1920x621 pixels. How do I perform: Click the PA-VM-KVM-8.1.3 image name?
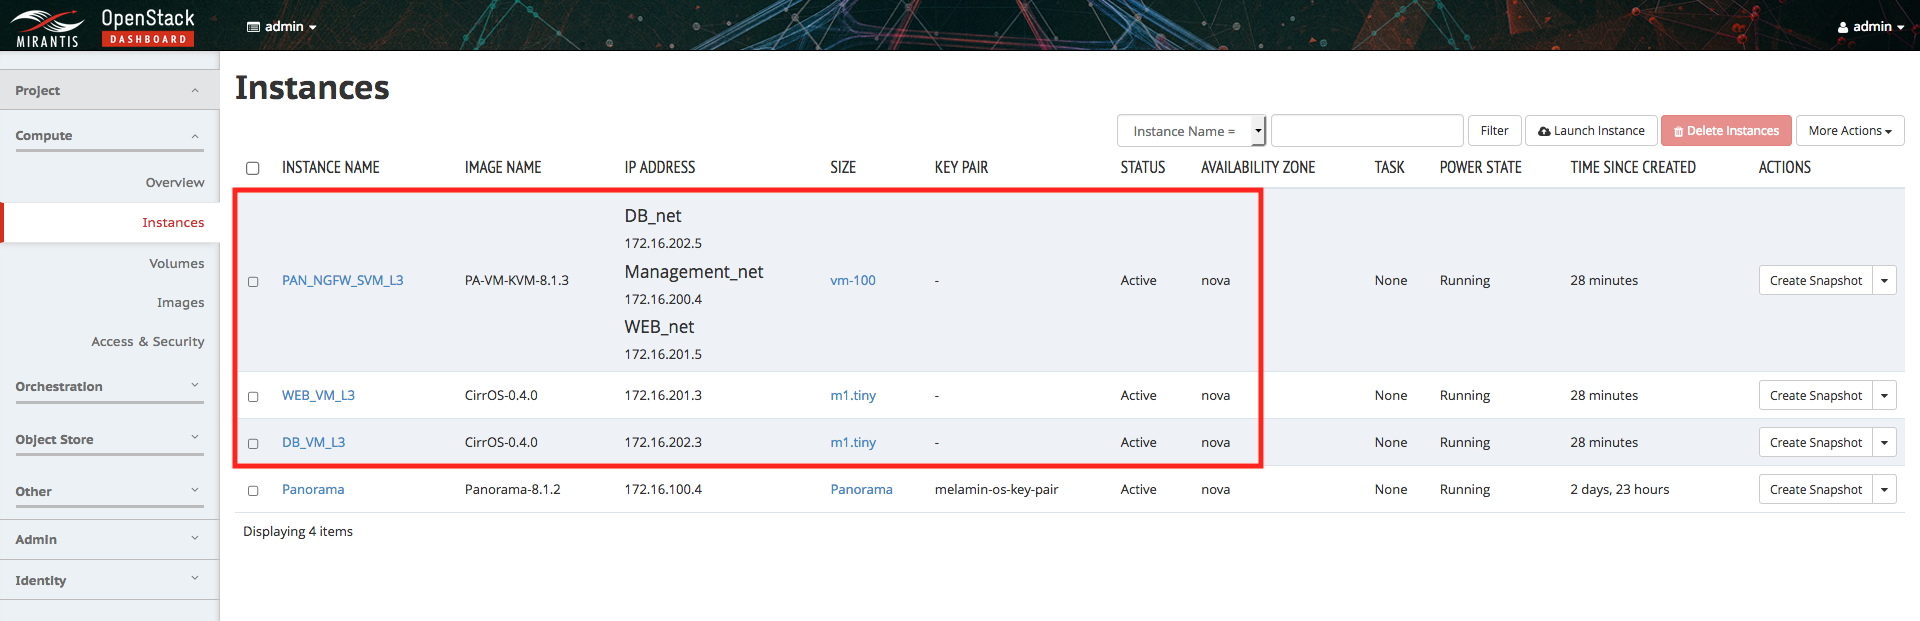tap(517, 281)
